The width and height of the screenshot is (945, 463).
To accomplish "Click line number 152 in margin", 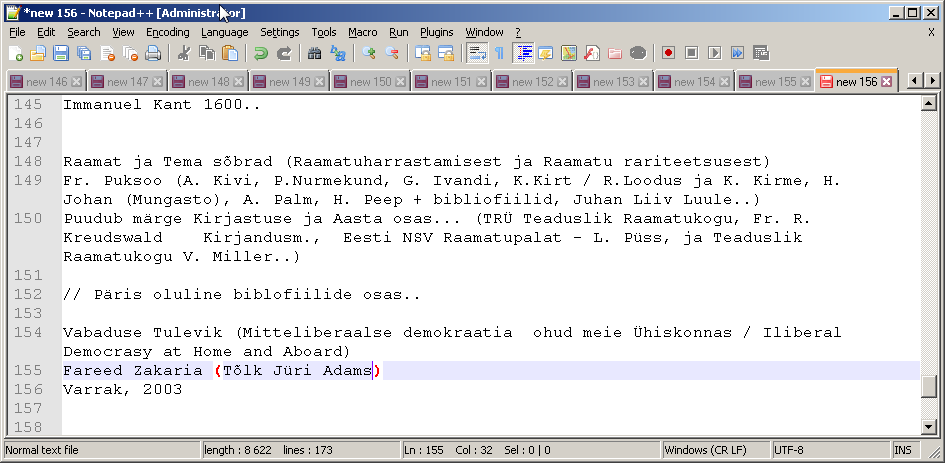I will pyautogui.click(x=28, y=294).
